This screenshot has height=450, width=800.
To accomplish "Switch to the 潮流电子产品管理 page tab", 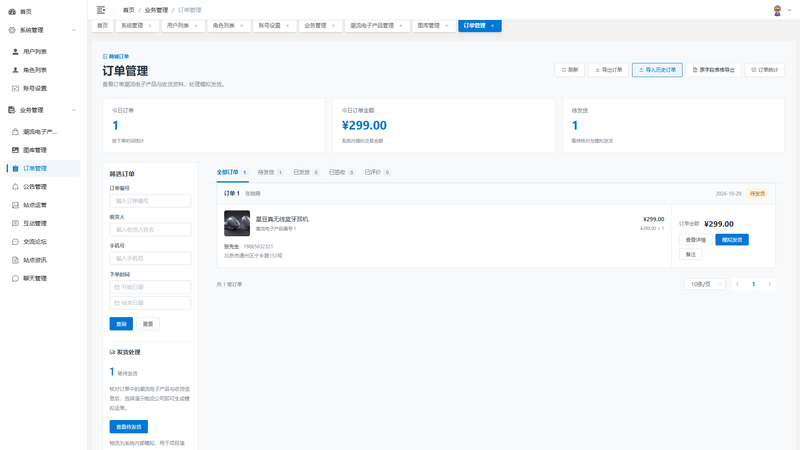I will (x=372, y=26).
